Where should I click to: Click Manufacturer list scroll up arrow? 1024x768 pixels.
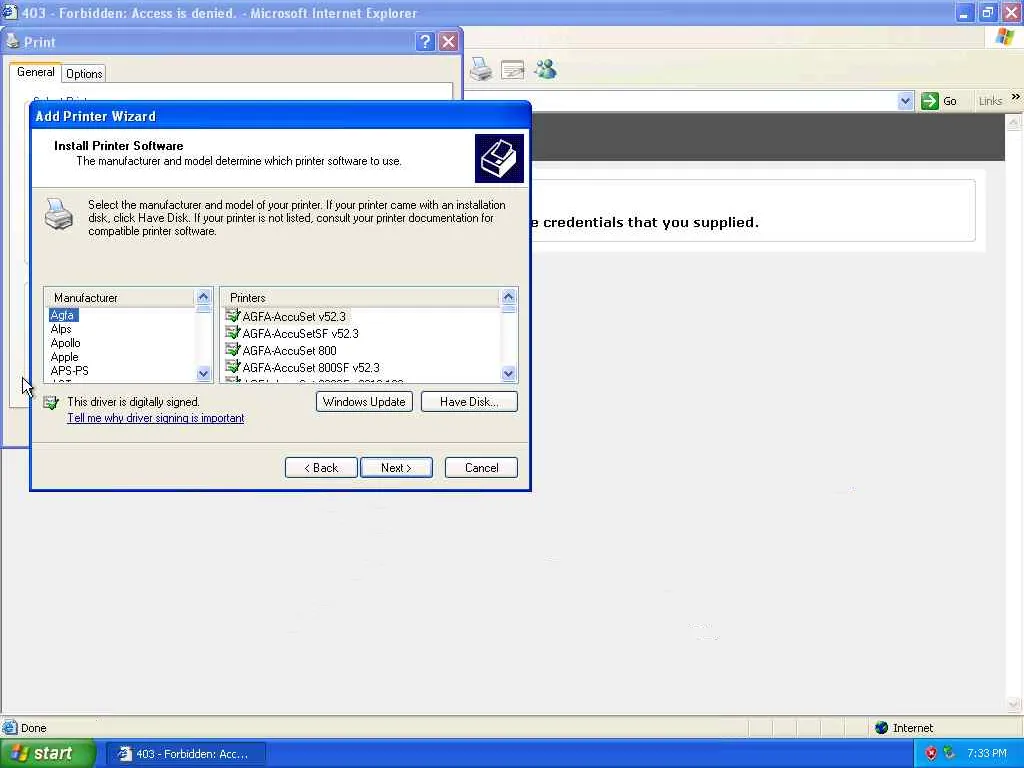pyautogui.click(x=203, y=297)
